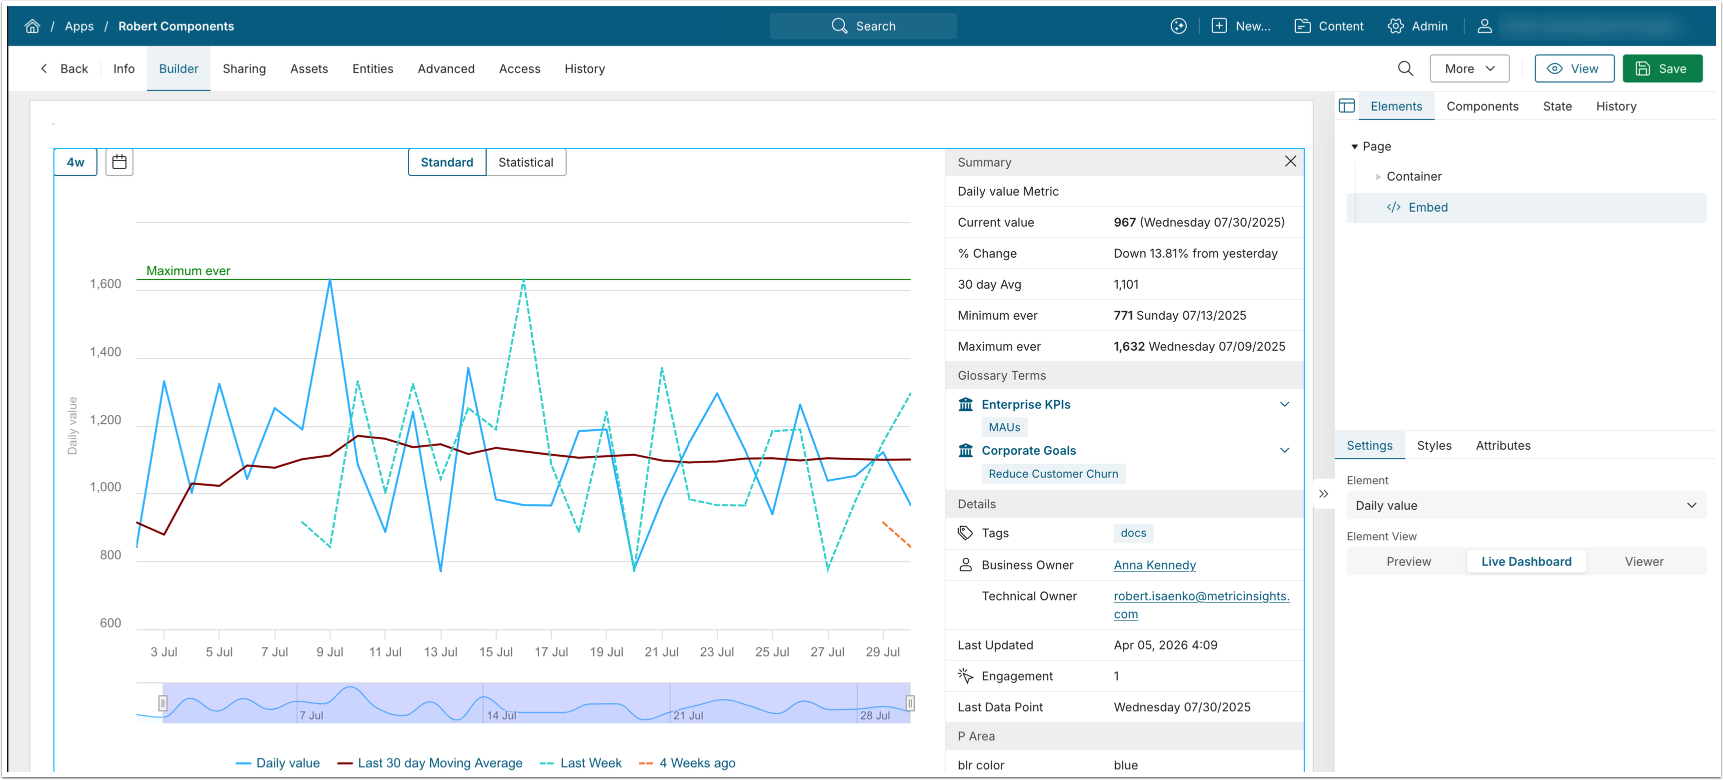Collapse the Enterprise KPIs glossary section
The image size is (1723, 780).
(1284, 405)
